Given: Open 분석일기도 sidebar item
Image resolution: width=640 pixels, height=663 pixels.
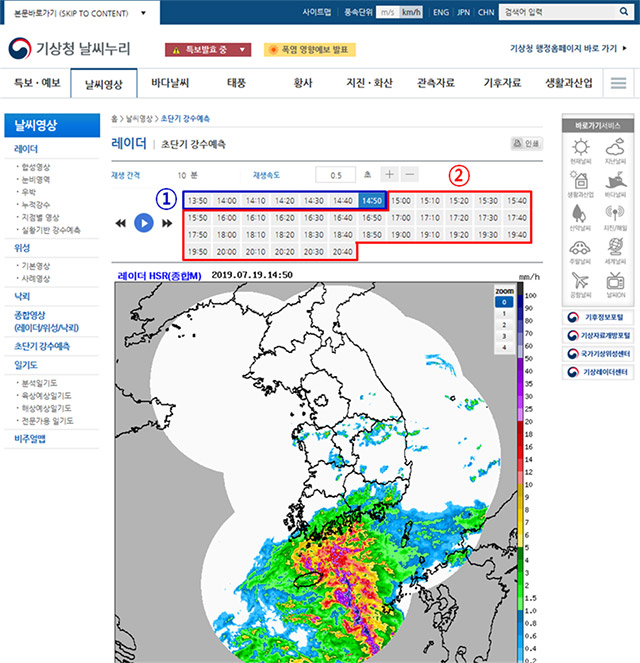Looking at the screenshot, I should pyautogui.click(x=39, y=383).
